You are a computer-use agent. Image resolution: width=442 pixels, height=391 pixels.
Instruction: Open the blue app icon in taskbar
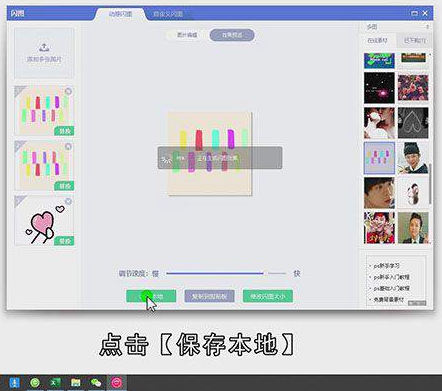click(14, 383)
